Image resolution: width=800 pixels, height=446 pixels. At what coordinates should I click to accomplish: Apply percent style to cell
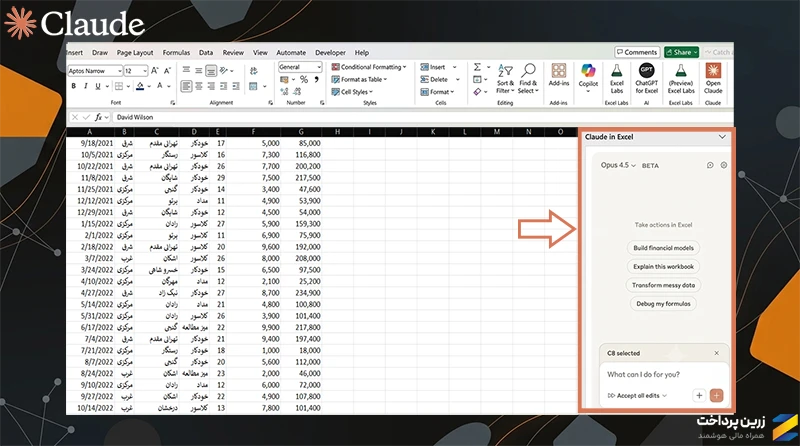pyautogui.click(x=304, y=79)
